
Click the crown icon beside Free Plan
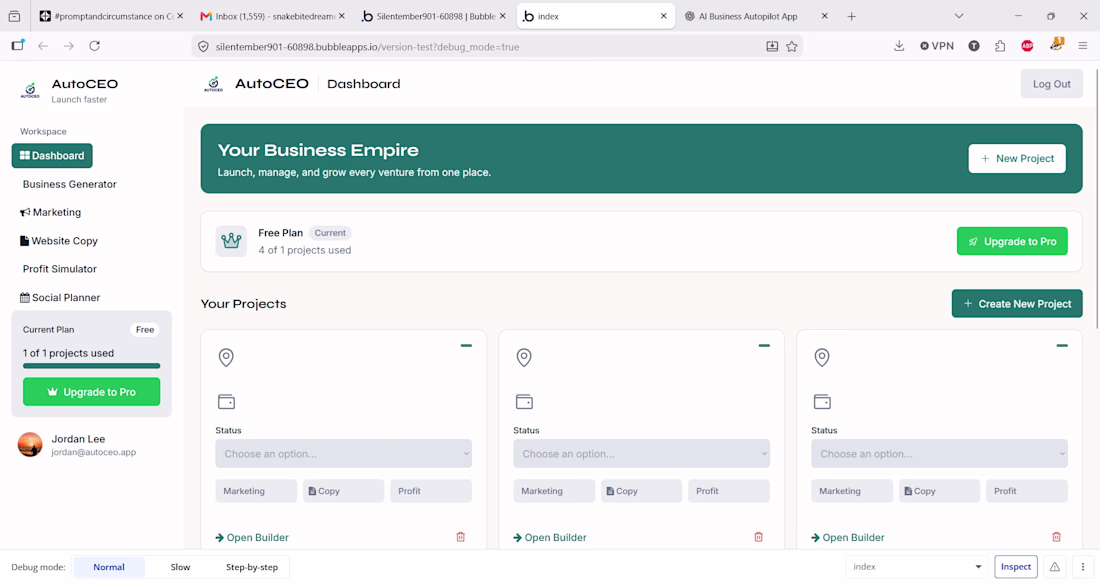[x=231, y=241]
